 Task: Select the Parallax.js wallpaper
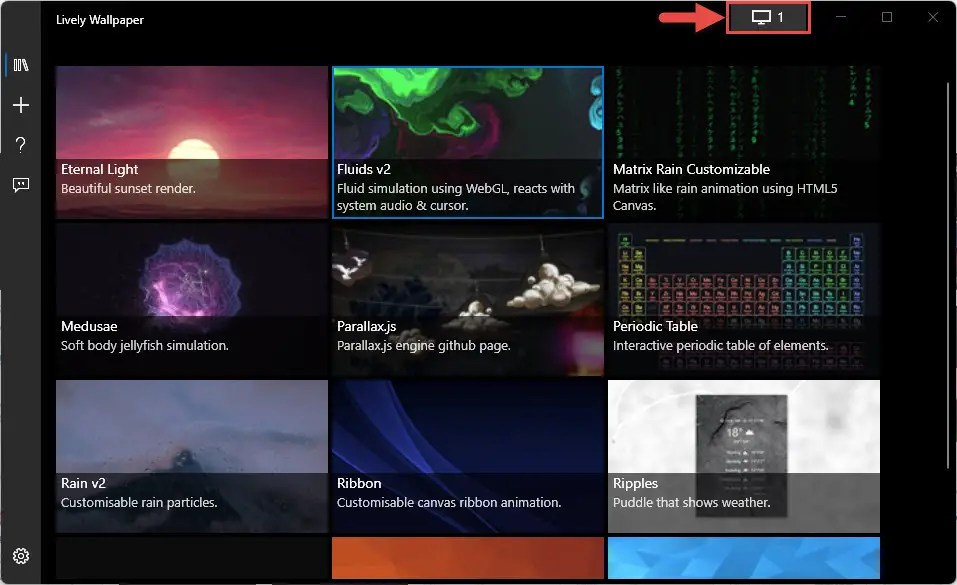(x=467, y=299)
